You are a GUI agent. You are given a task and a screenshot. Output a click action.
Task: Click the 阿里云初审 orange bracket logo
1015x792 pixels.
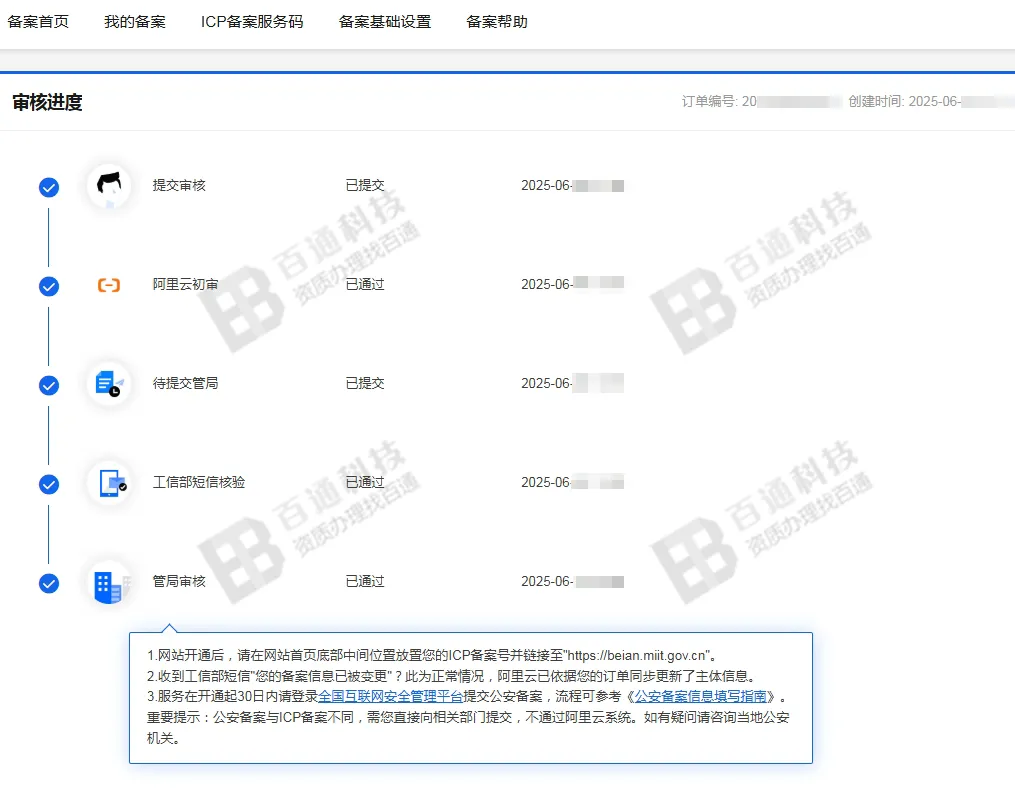tap(109, 285)
